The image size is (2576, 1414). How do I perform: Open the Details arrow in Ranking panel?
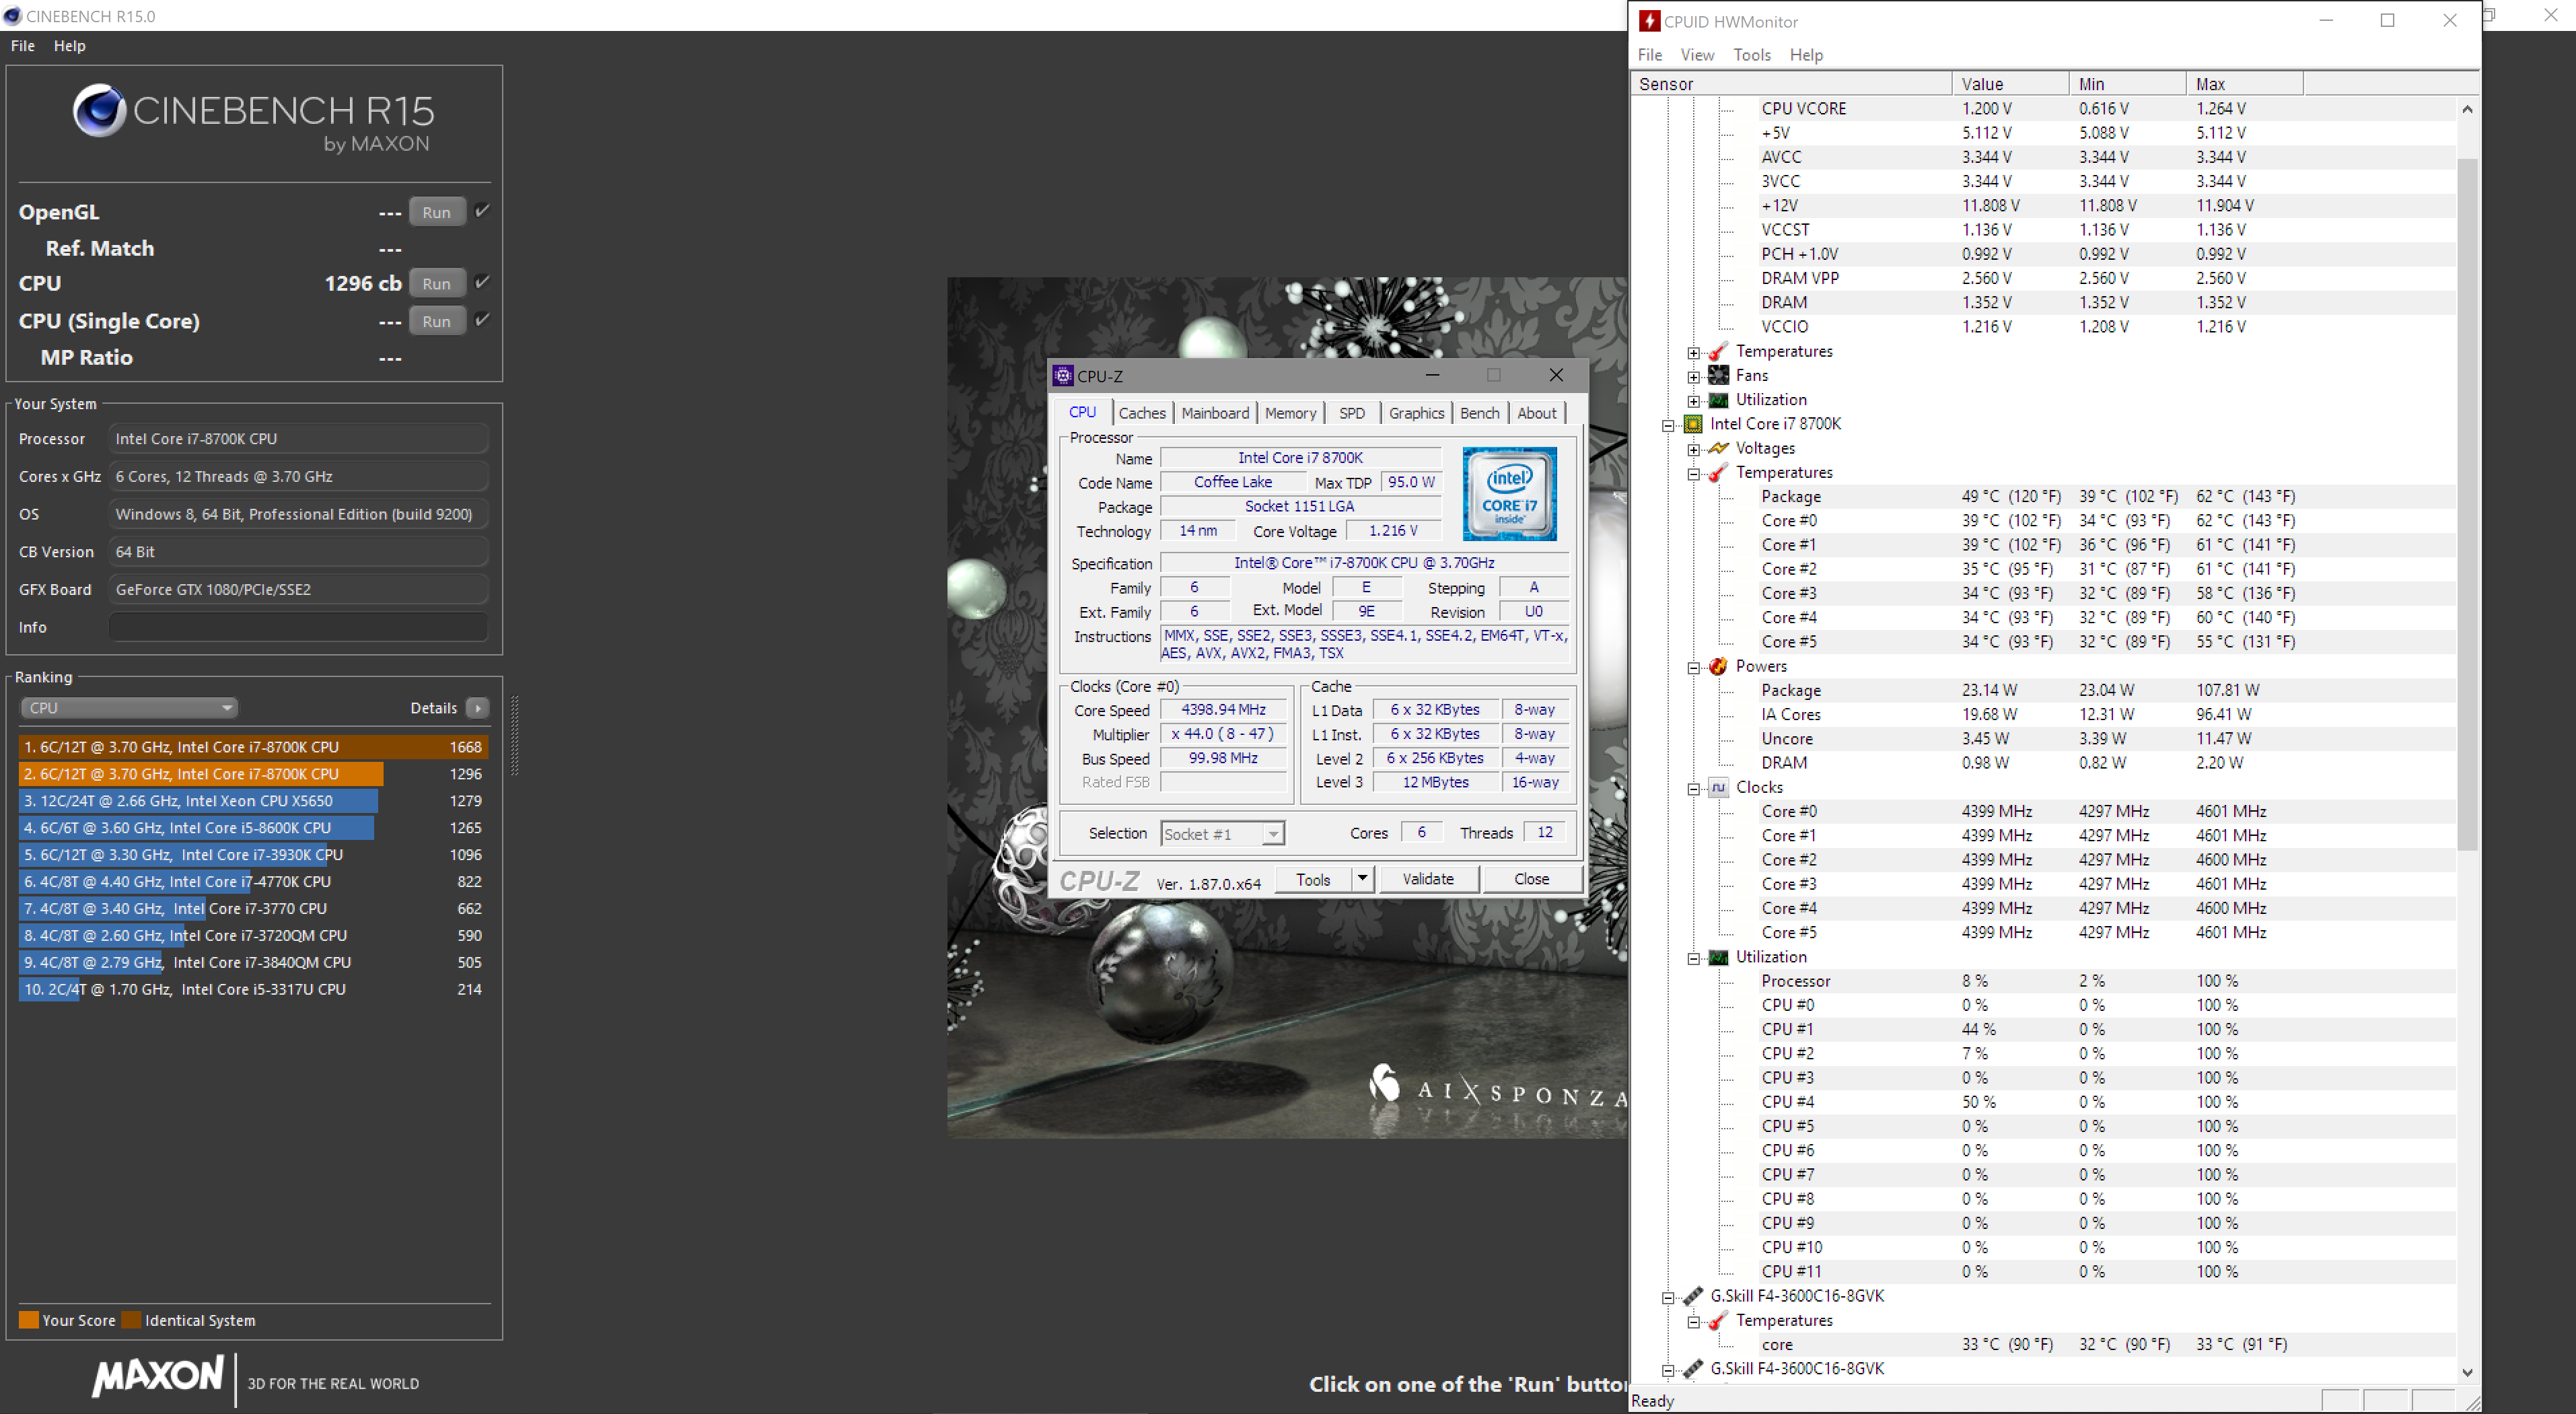click(x=478, y=708)
